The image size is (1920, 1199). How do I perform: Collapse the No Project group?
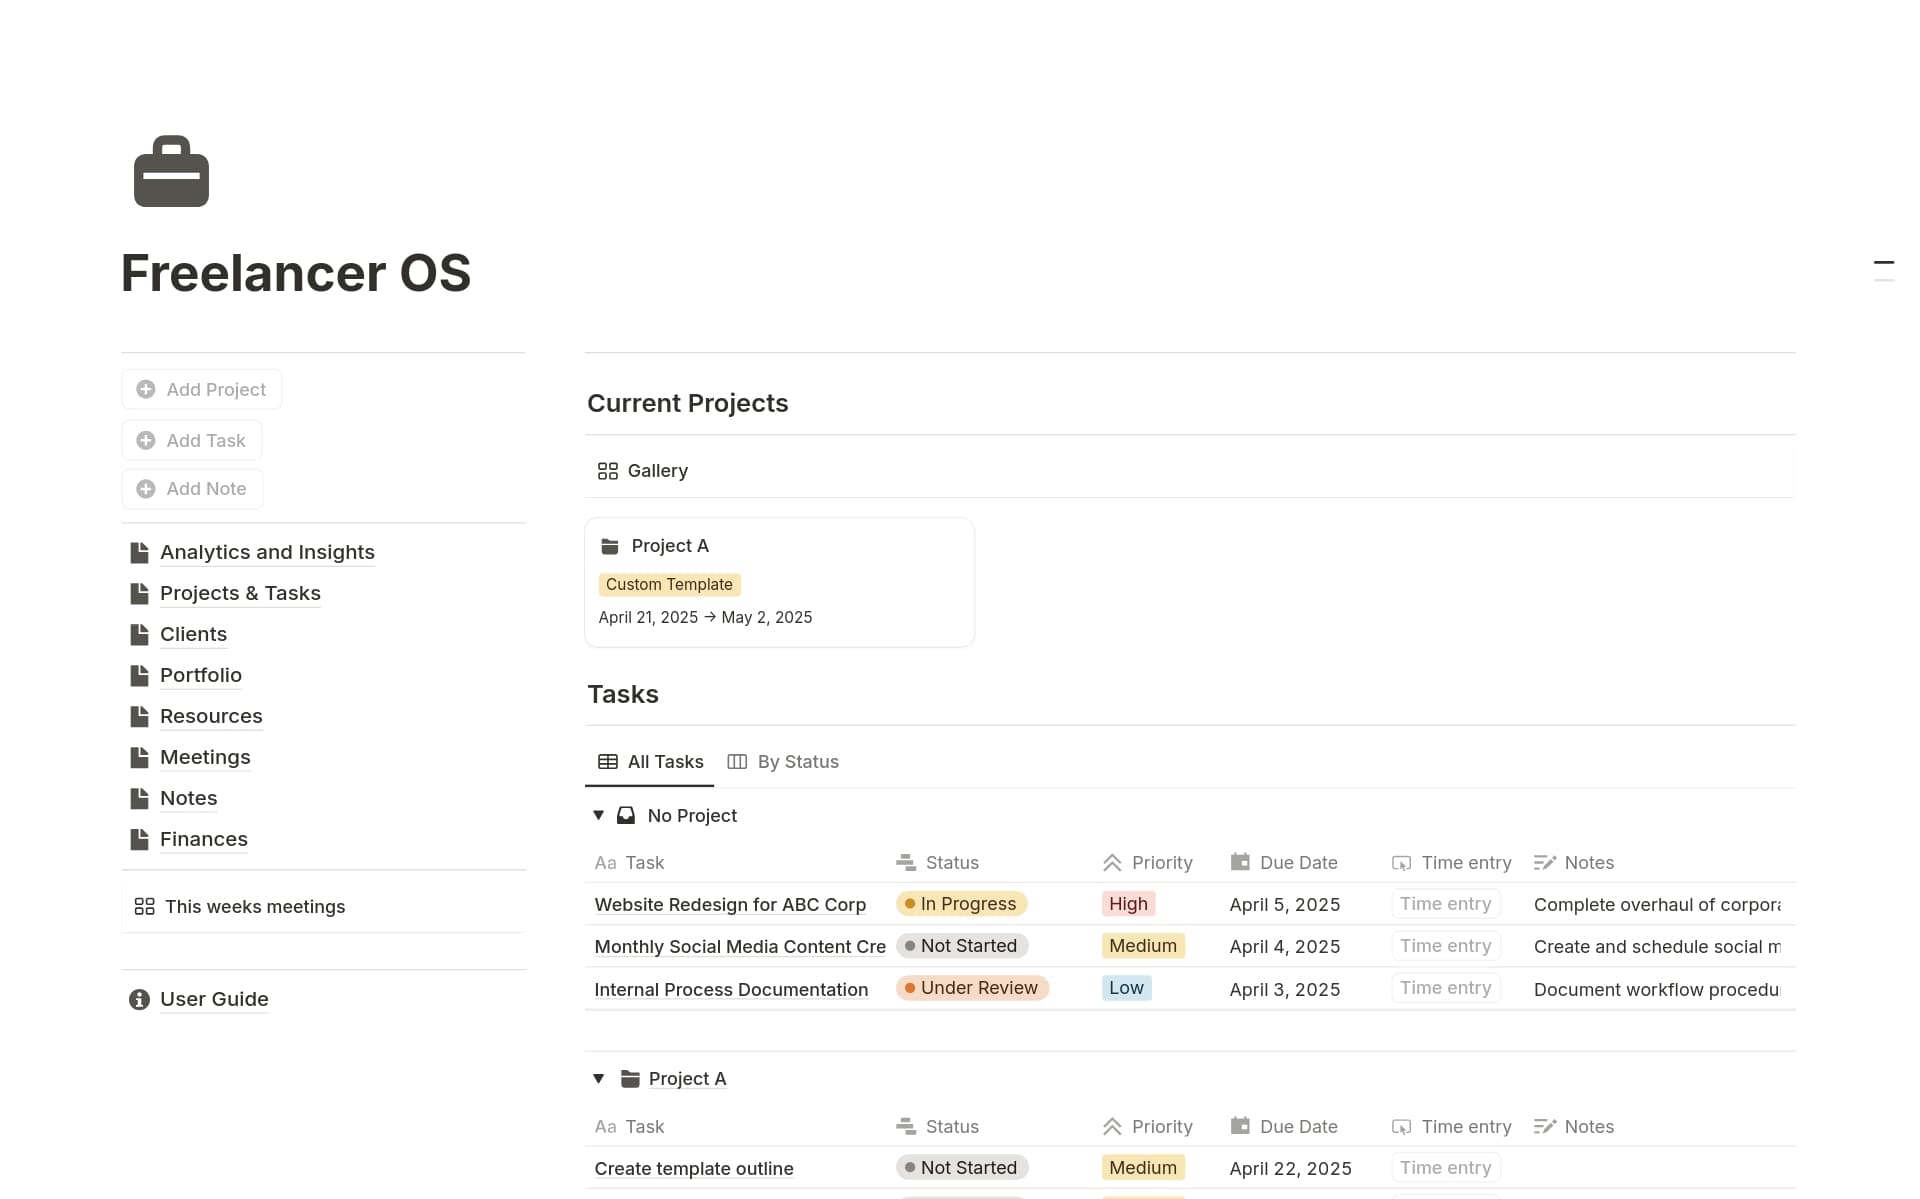(598, 815)
